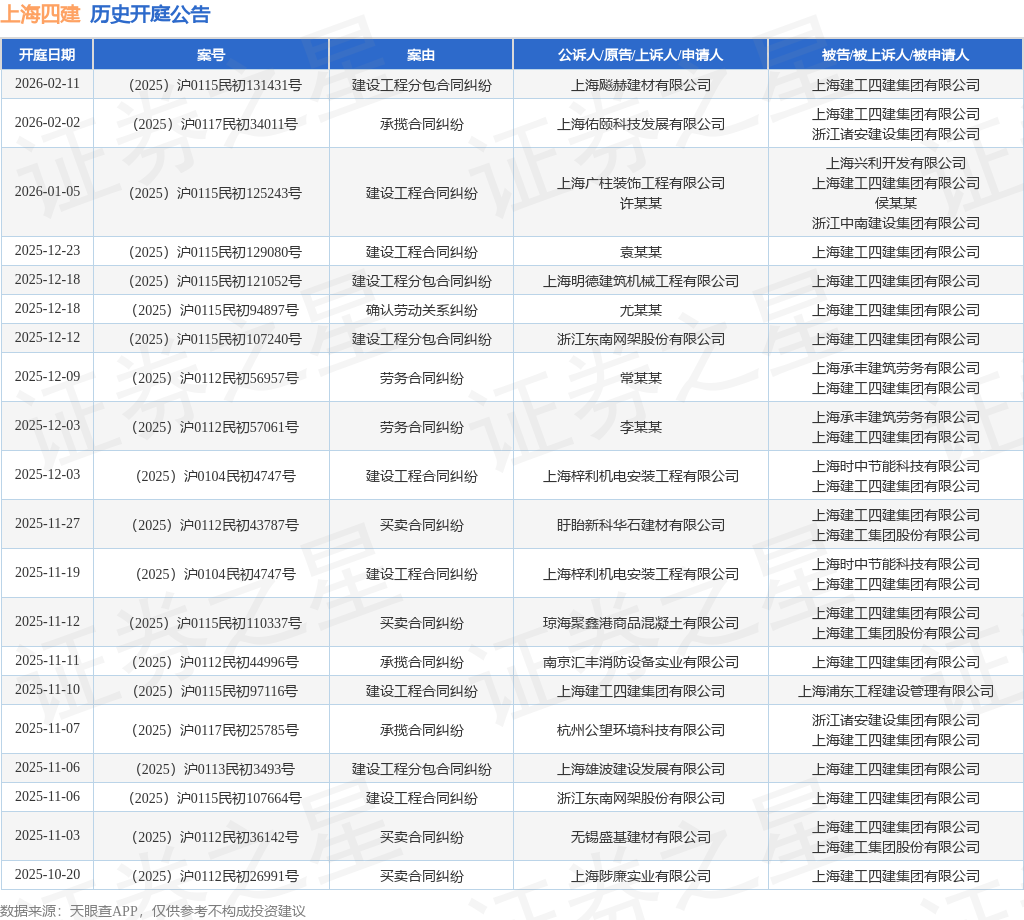1024x920 pixels.
Task: Click plaintiff 无锡盛基建材有限公司
Action: coord(641,837)
